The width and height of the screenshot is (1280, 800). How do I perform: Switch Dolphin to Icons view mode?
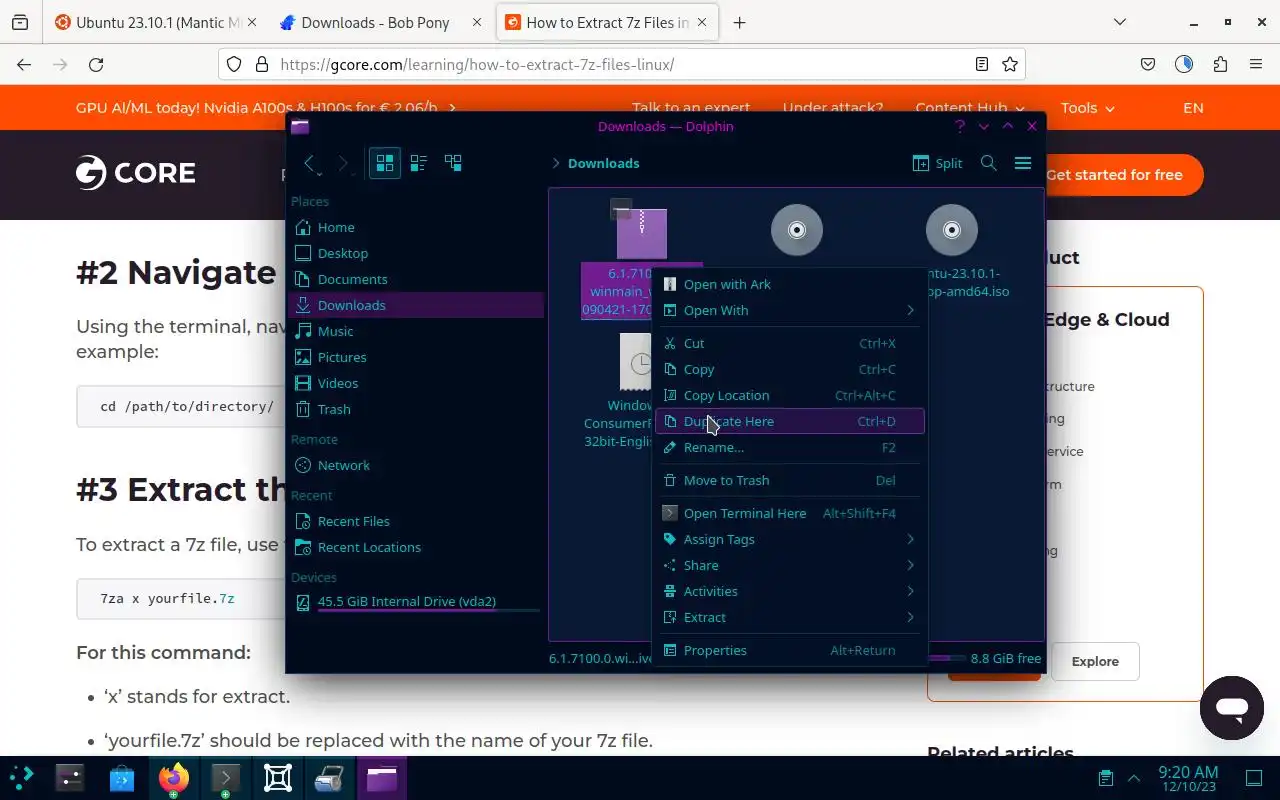385,163
